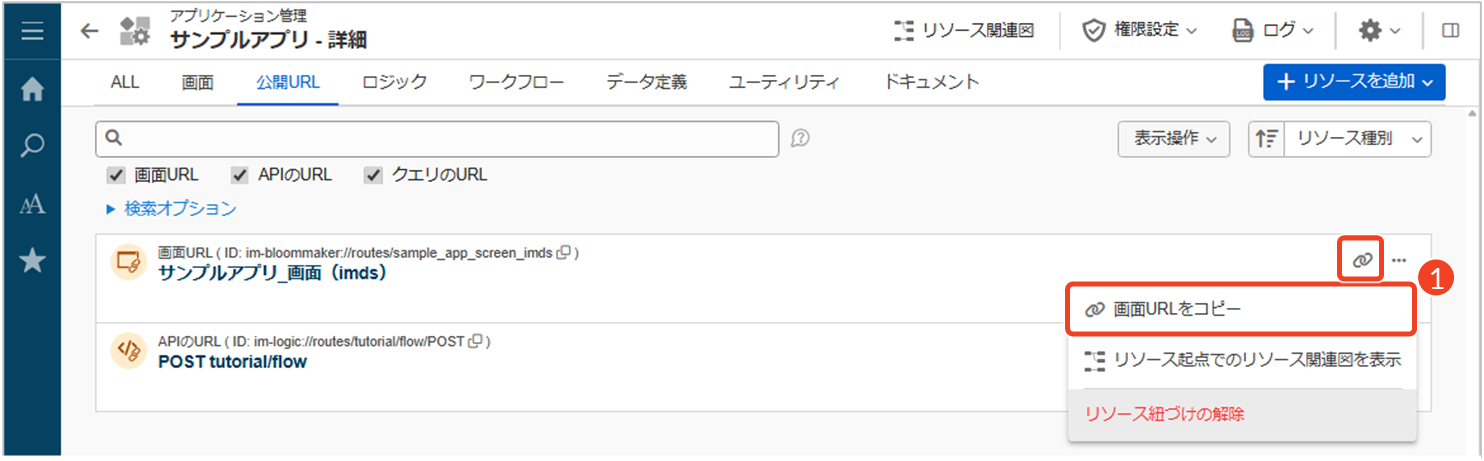
Task: Select 画面URLをコピー from the menu
Action: click(x=1241, y=310)
